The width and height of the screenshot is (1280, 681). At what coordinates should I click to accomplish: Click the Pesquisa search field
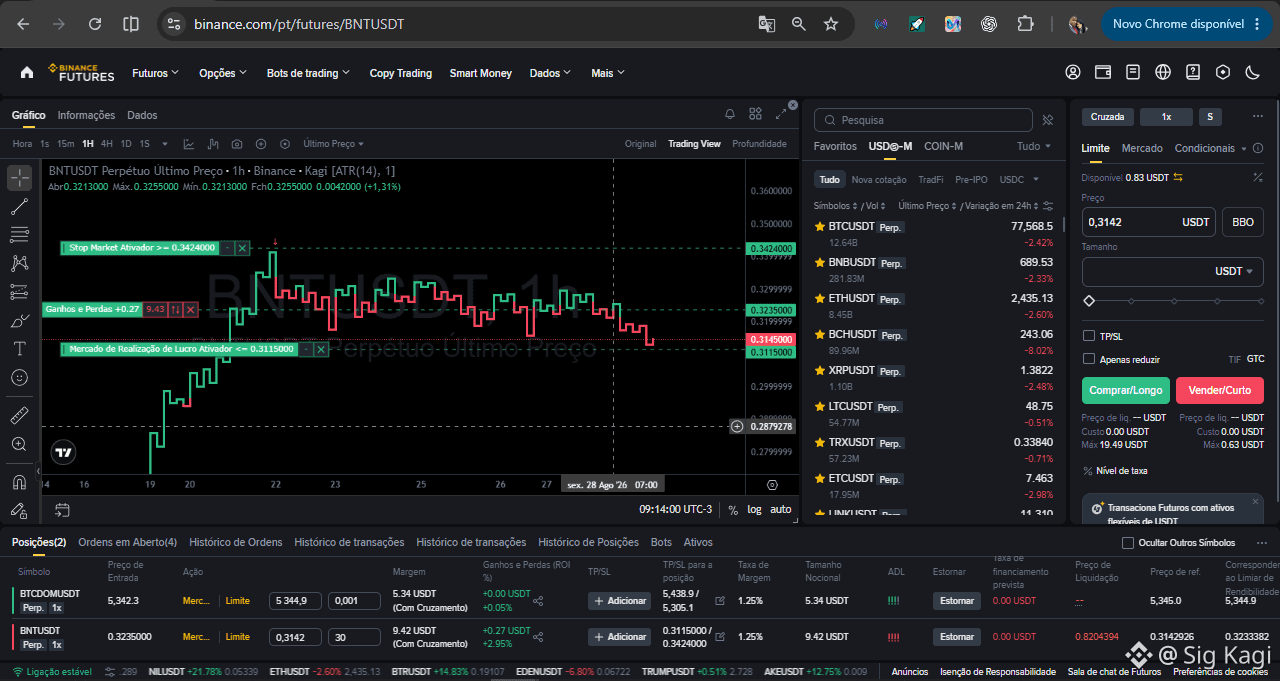coord(923,120)
